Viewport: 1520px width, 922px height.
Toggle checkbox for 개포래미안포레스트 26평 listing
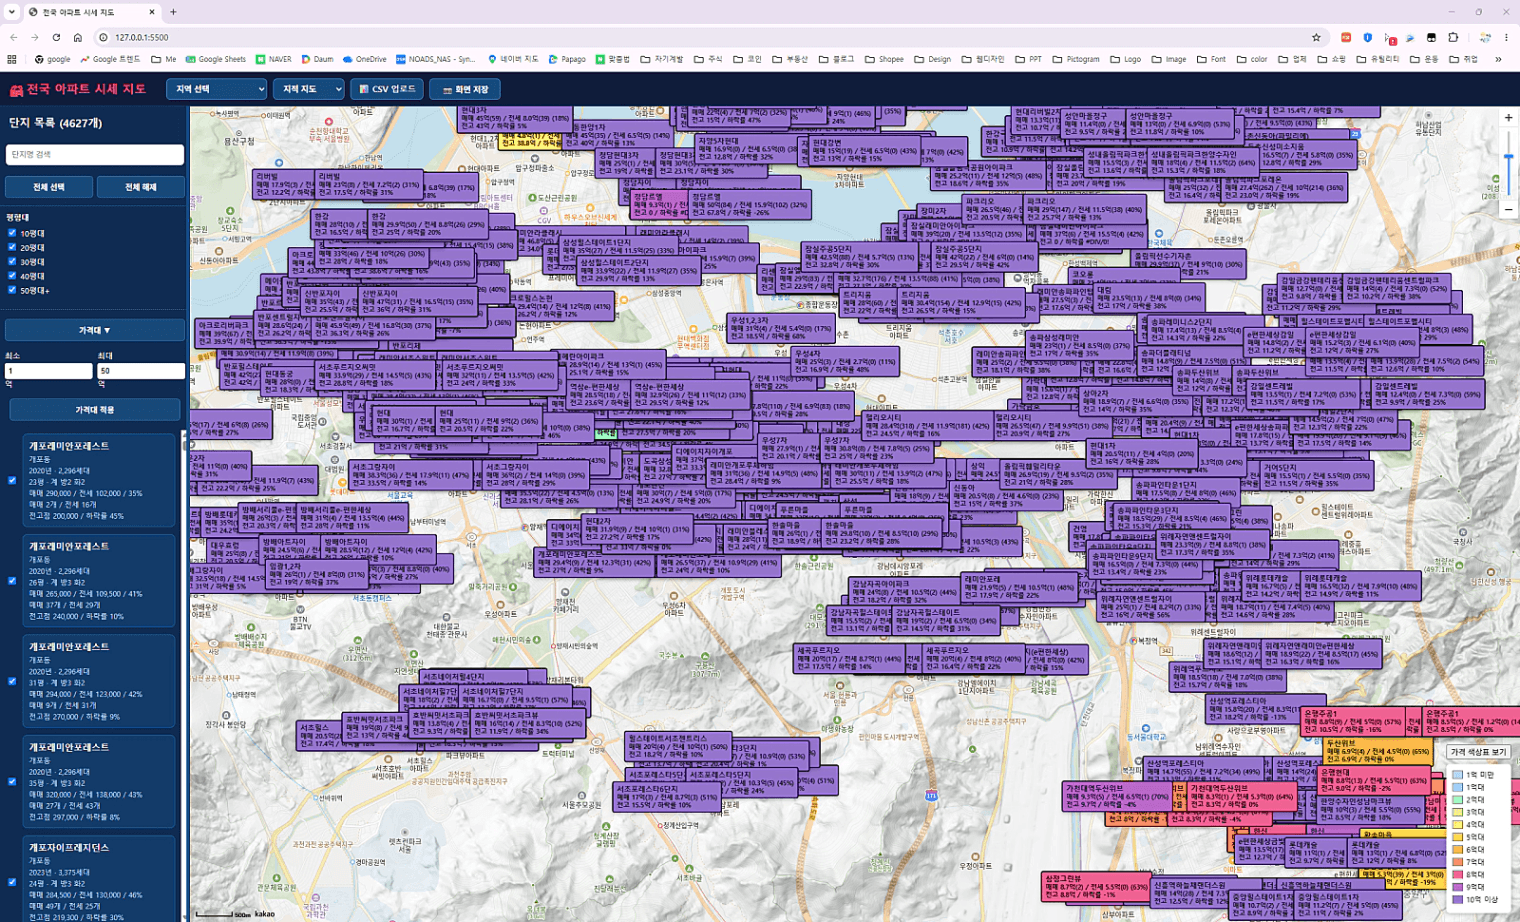pyautogui.click(x=12, y=581)
